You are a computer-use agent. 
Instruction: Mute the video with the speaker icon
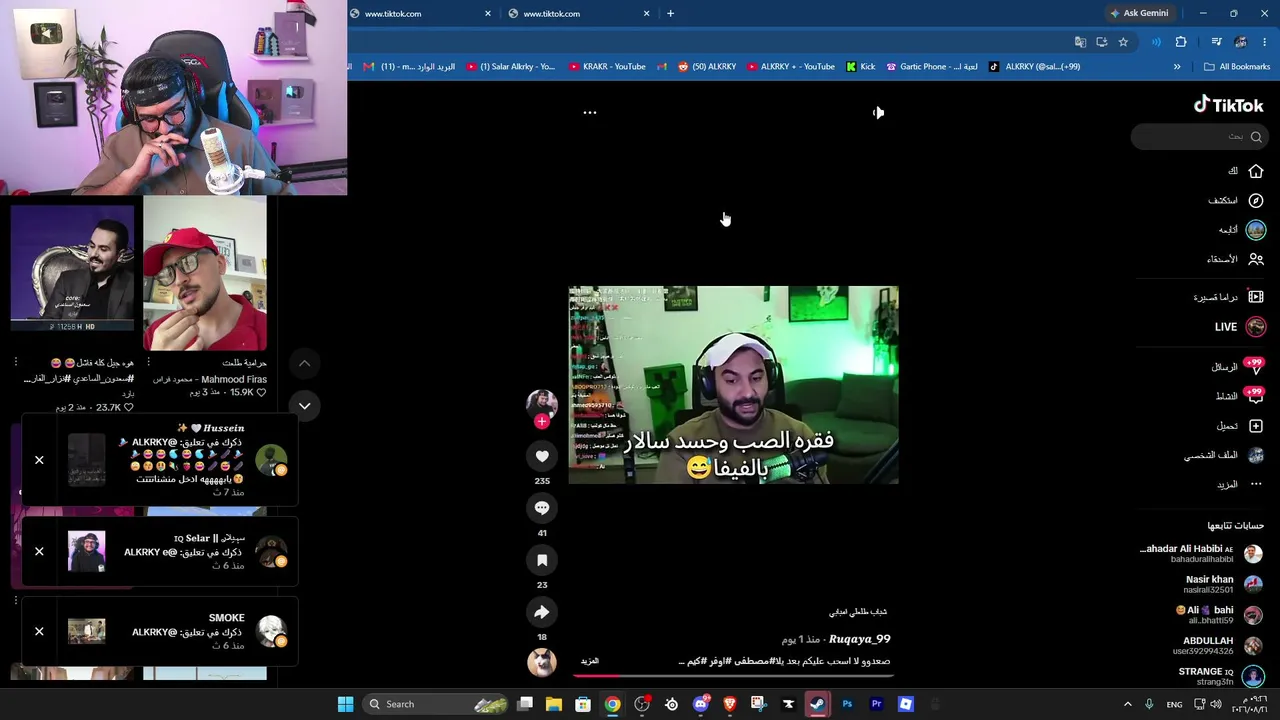(878, 112)
